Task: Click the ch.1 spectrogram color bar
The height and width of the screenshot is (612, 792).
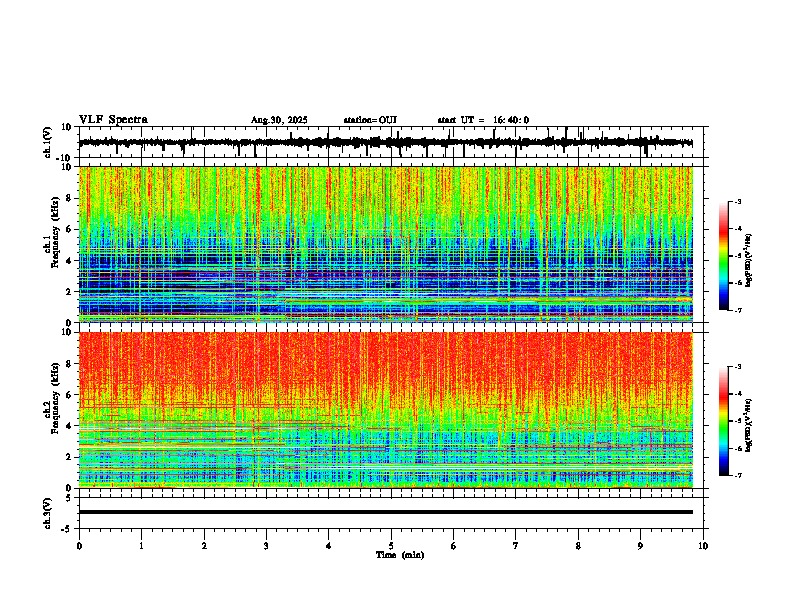Action: (x=724, y=256)
